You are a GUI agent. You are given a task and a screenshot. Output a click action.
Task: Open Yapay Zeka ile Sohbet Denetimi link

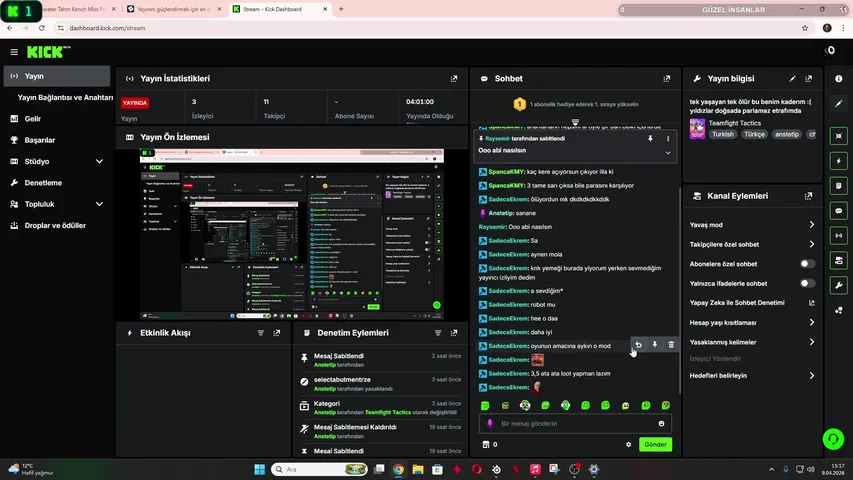point(752,303)
